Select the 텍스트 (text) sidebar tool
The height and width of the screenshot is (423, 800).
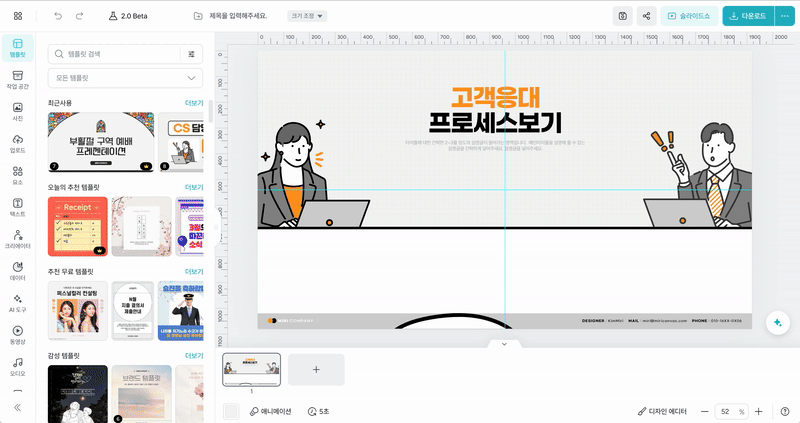coord(17,206)
